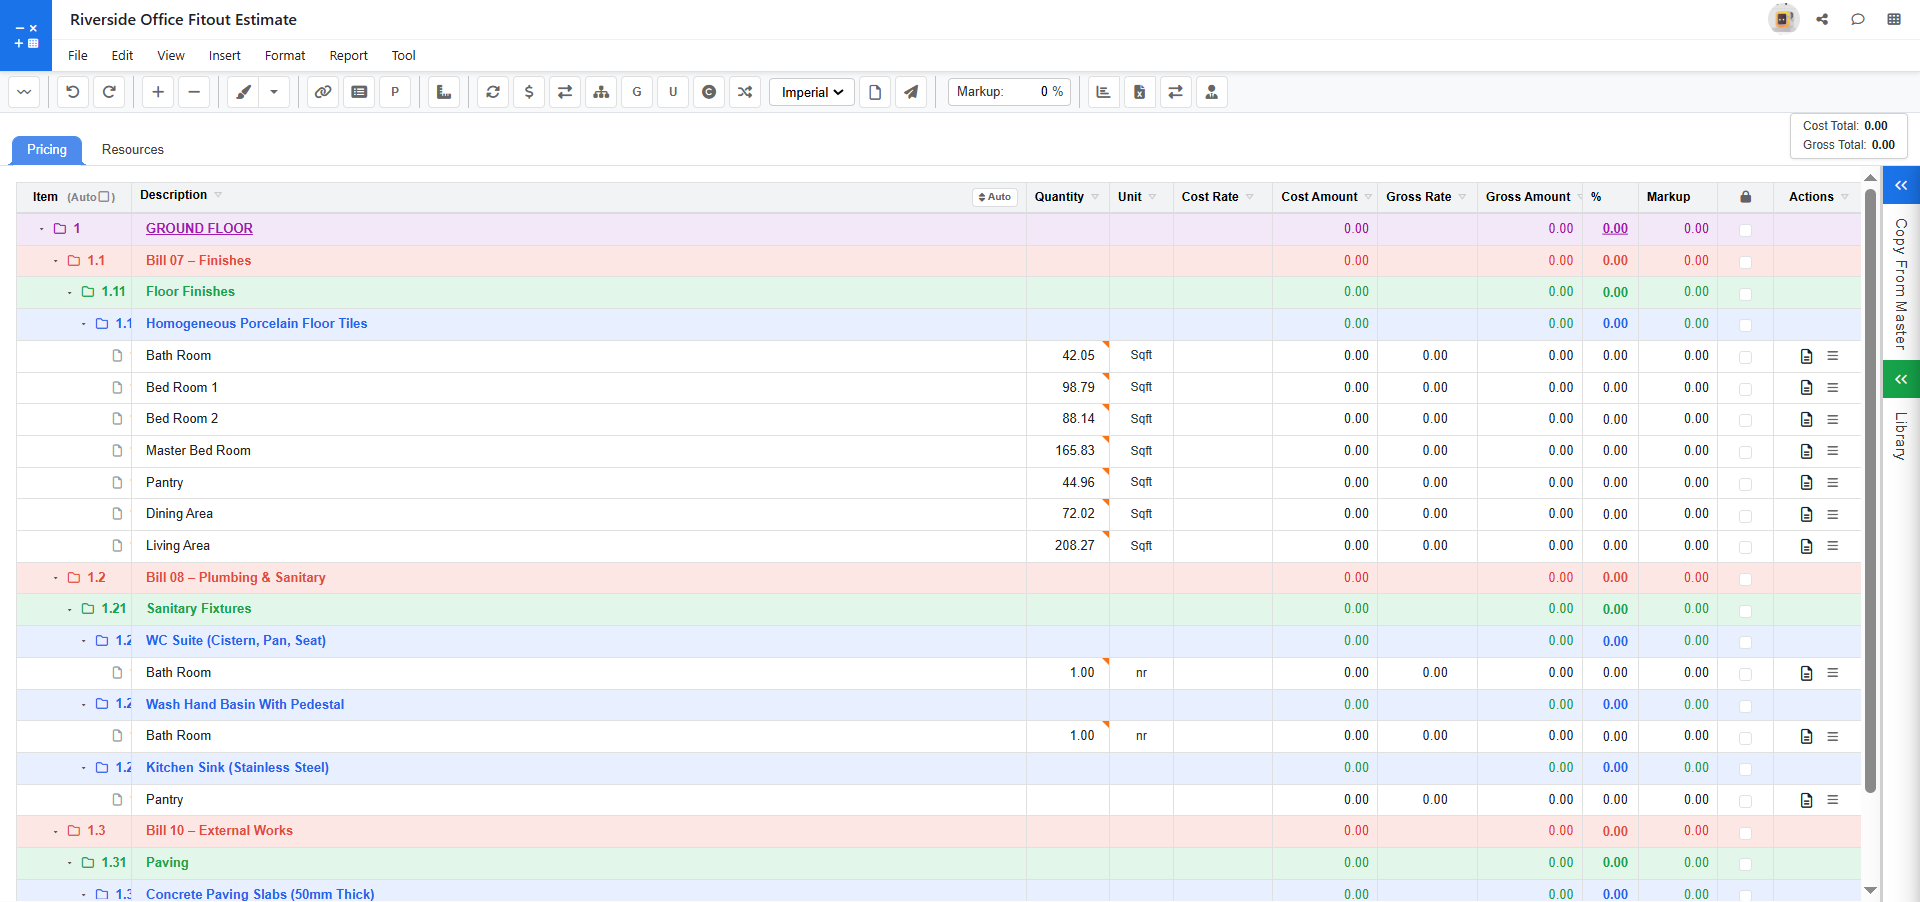
Task: Click the paper plane send icon
Action: click(x=911, y=92)
